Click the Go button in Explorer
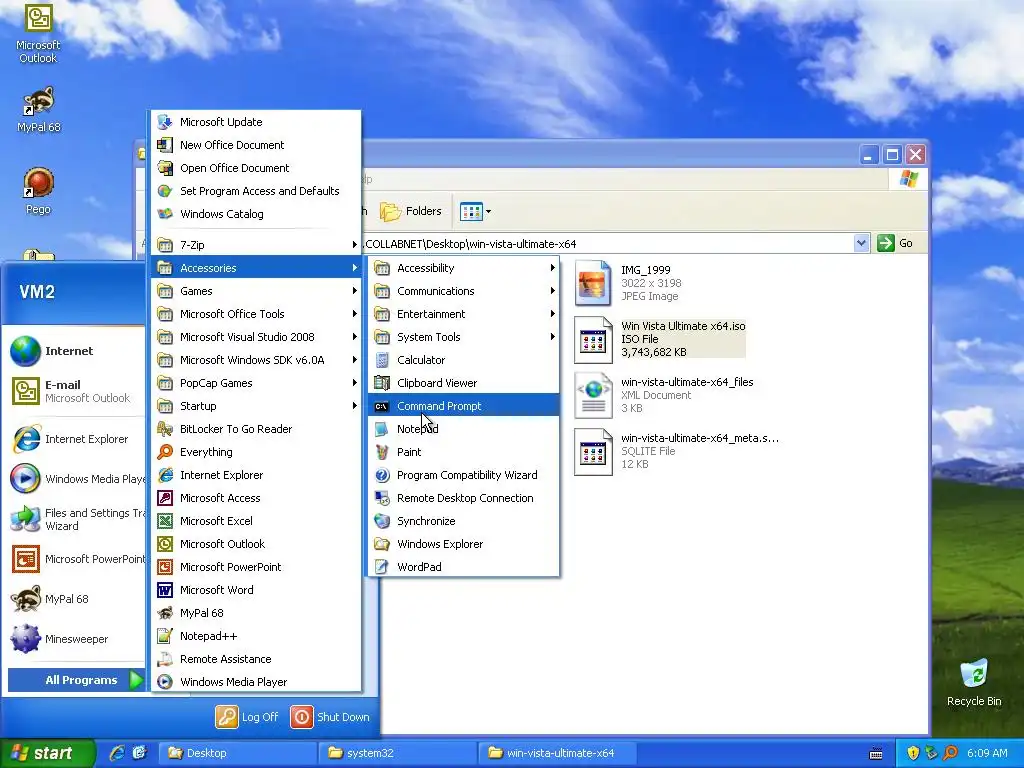The image size is (1024, 768). click(x=895, y=243)
